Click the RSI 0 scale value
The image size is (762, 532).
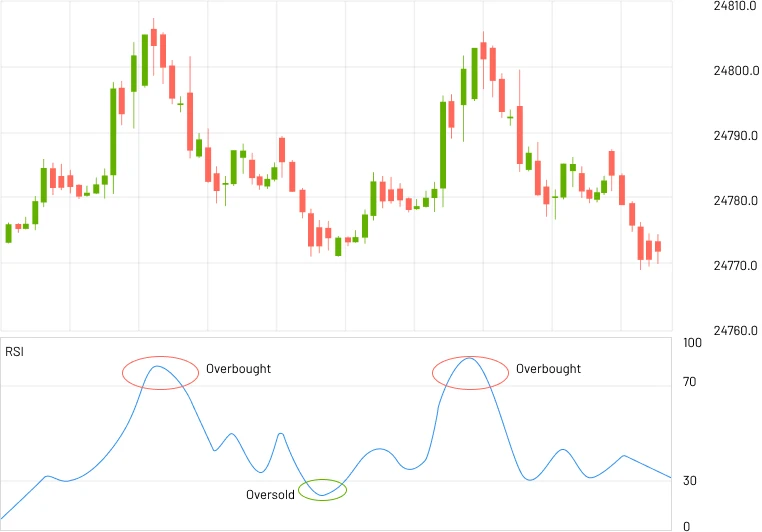(686, 526)
